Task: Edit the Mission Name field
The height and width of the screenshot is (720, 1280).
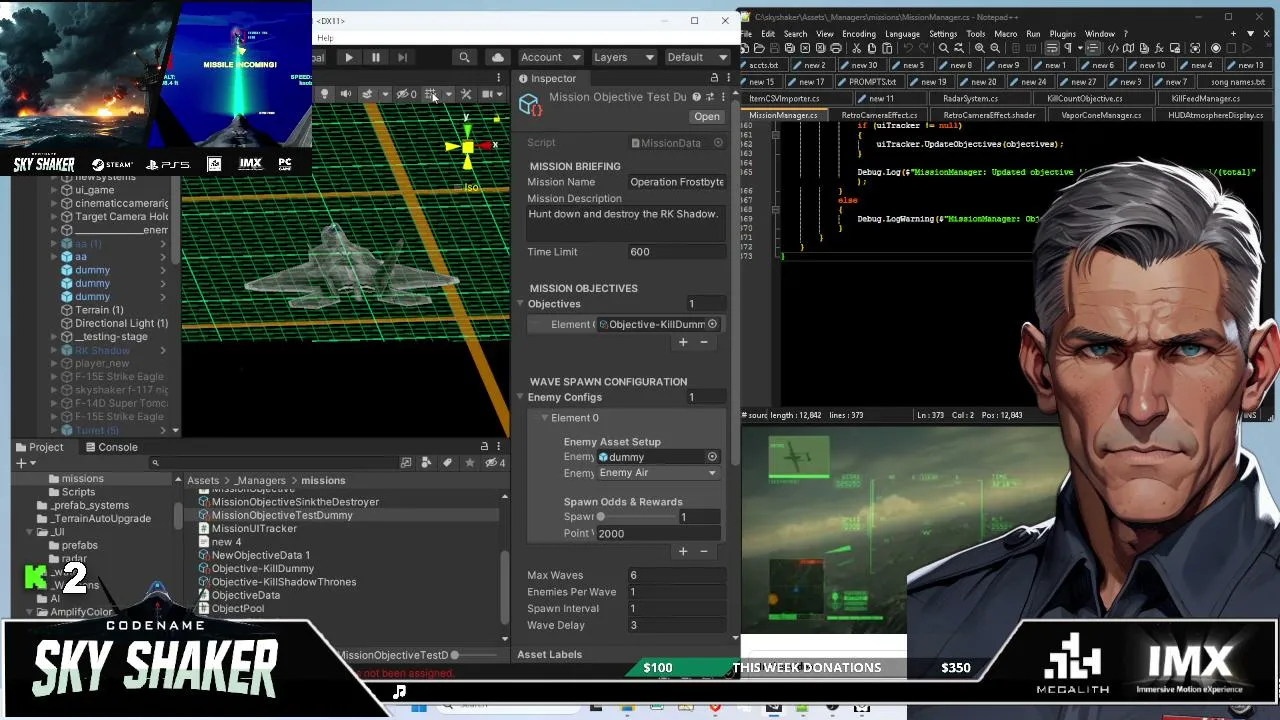Action: (676, 182)
